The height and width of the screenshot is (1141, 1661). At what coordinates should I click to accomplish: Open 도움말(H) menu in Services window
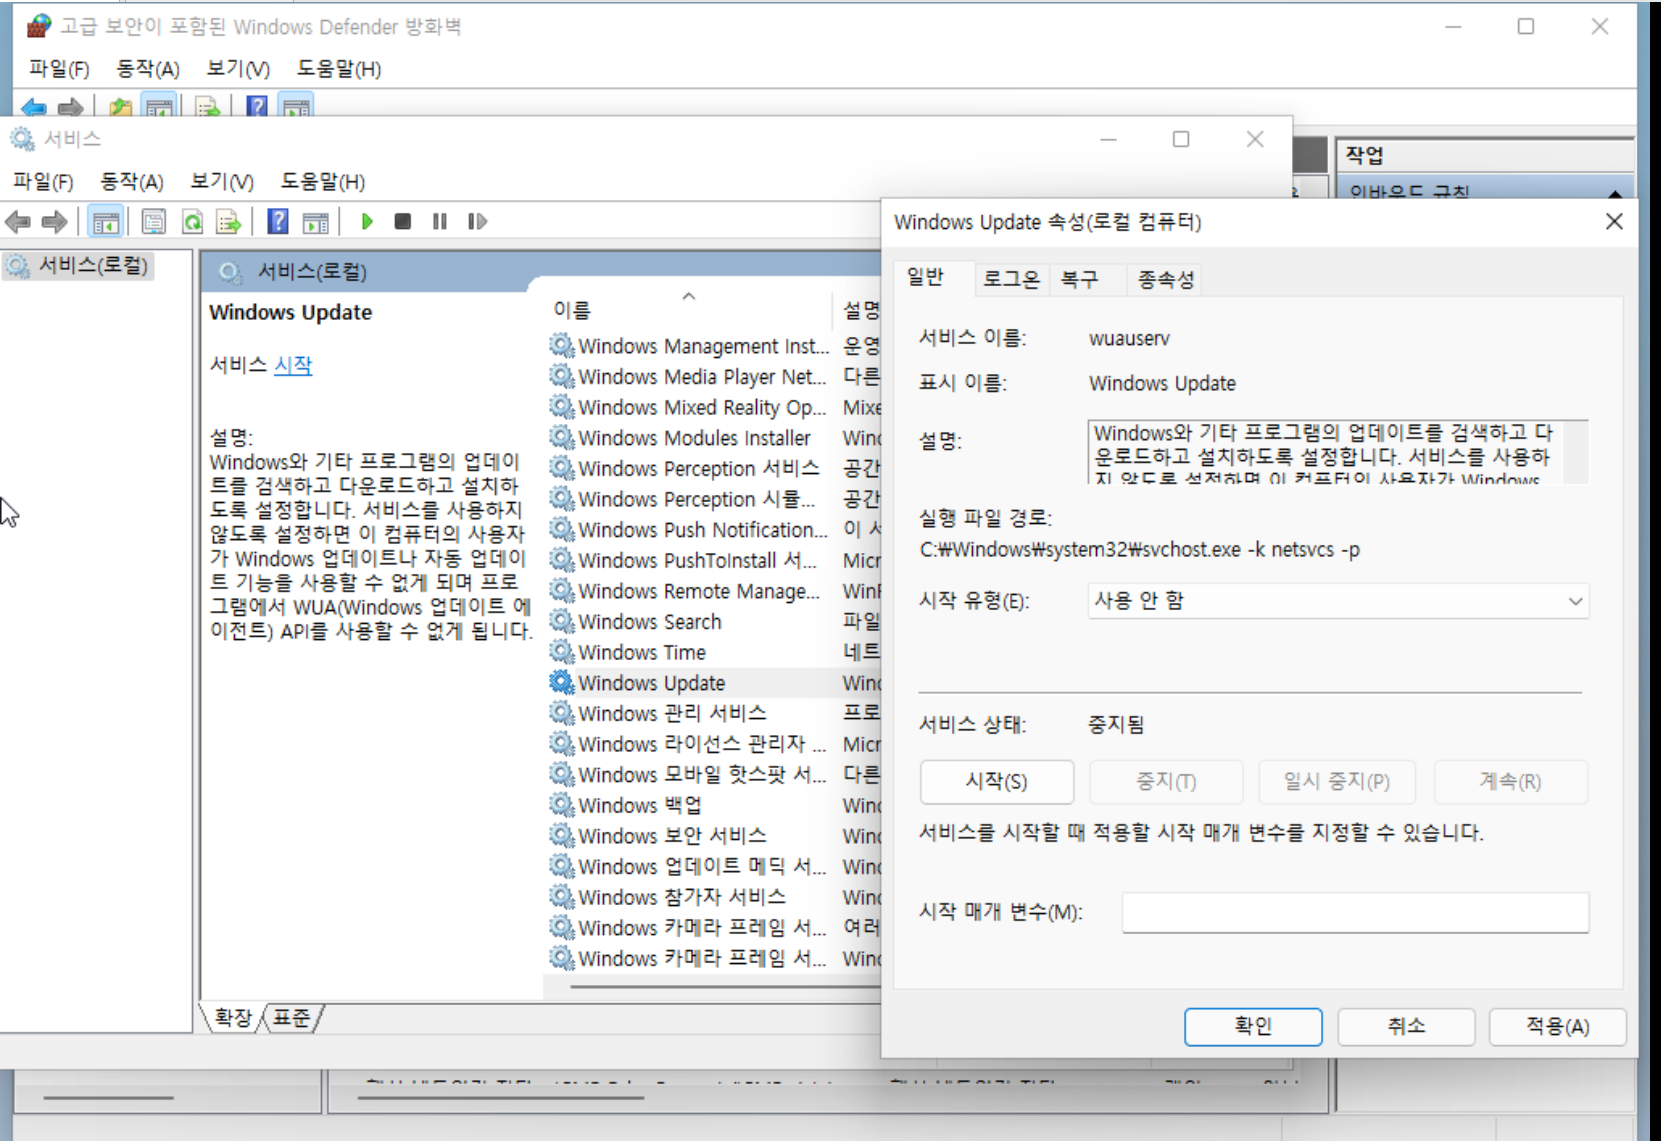click(x=322, y=182)
